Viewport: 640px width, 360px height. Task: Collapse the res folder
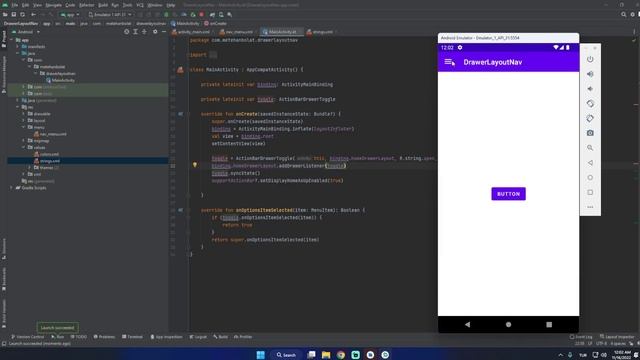(x=18, y=107)
